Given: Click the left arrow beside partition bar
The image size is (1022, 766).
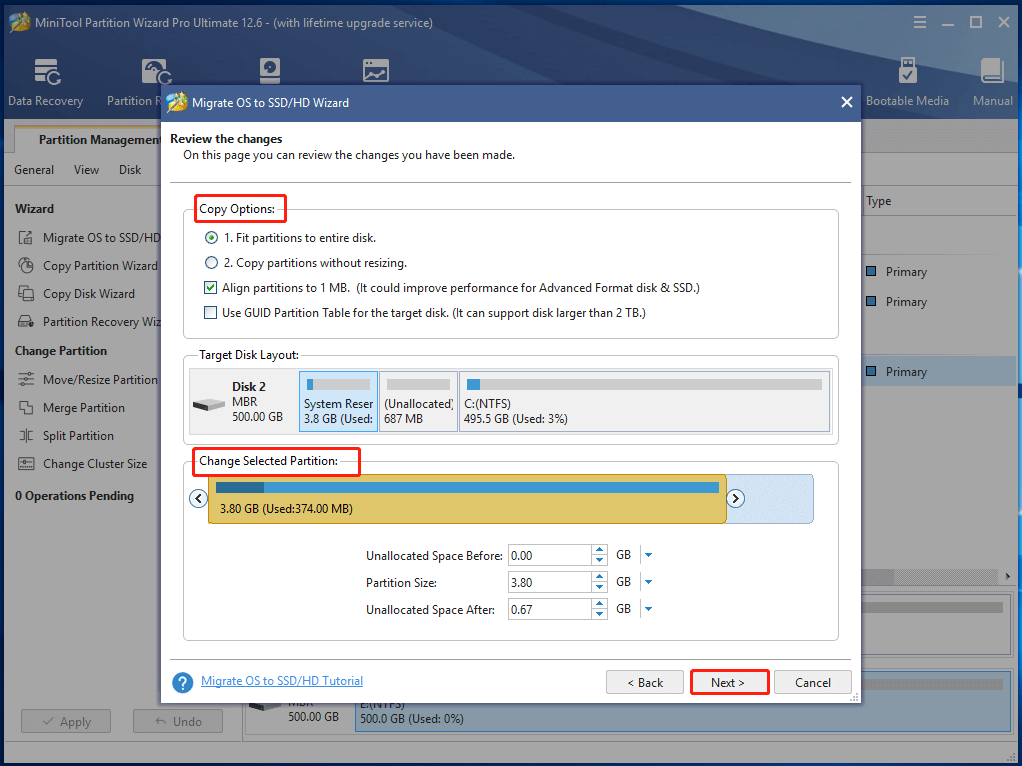Looking at the screenshot, I should tap(198, 498).
